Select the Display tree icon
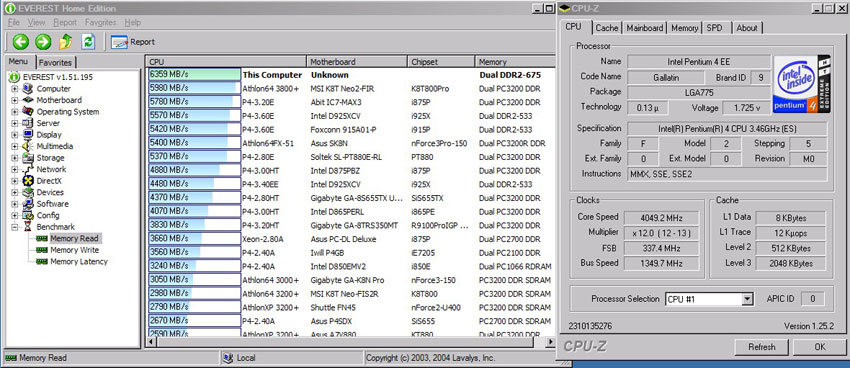850x368 pixels. pyautogui.click(x=27, y=134)
